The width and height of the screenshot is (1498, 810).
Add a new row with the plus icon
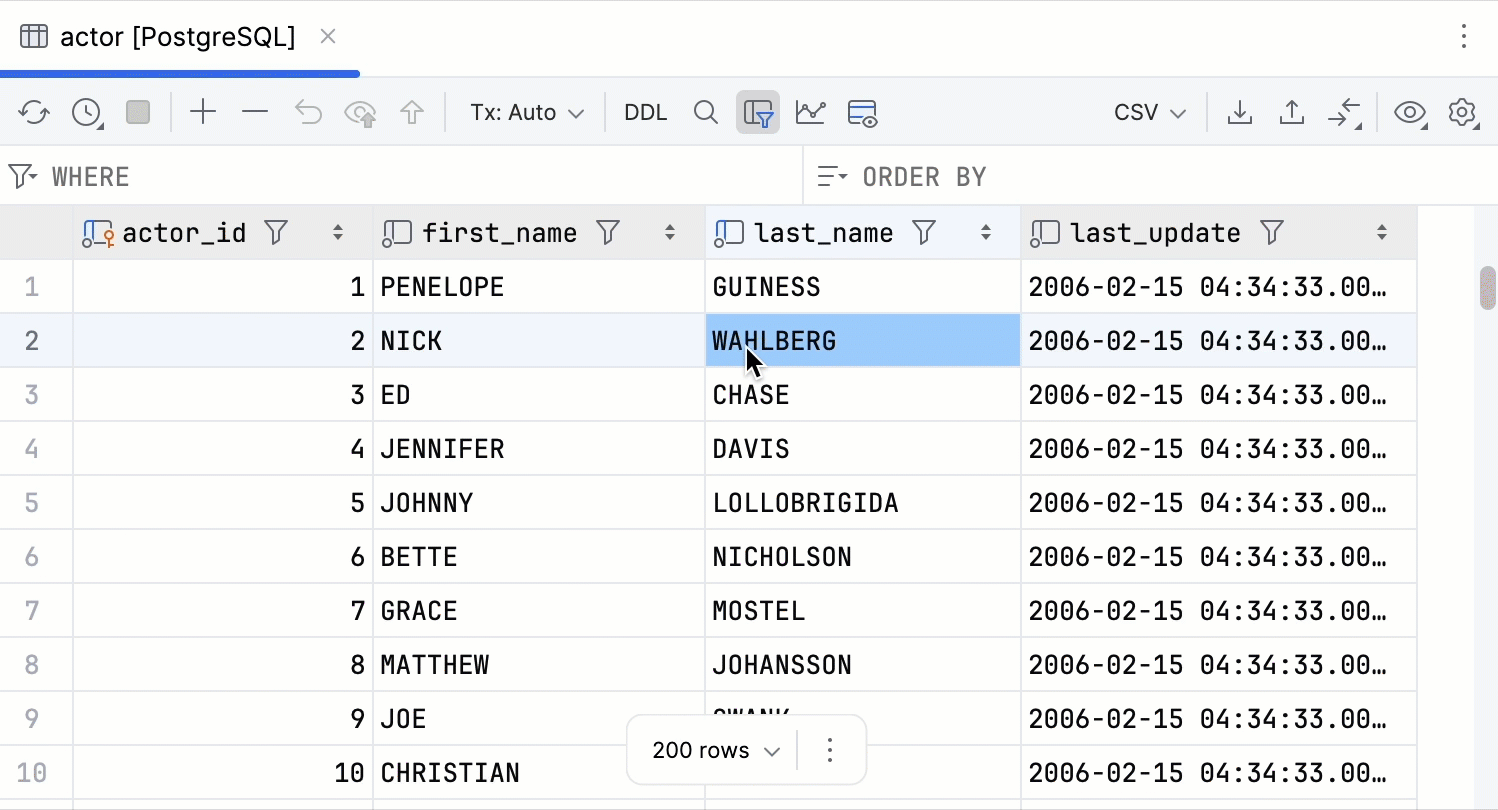point(203,112)
